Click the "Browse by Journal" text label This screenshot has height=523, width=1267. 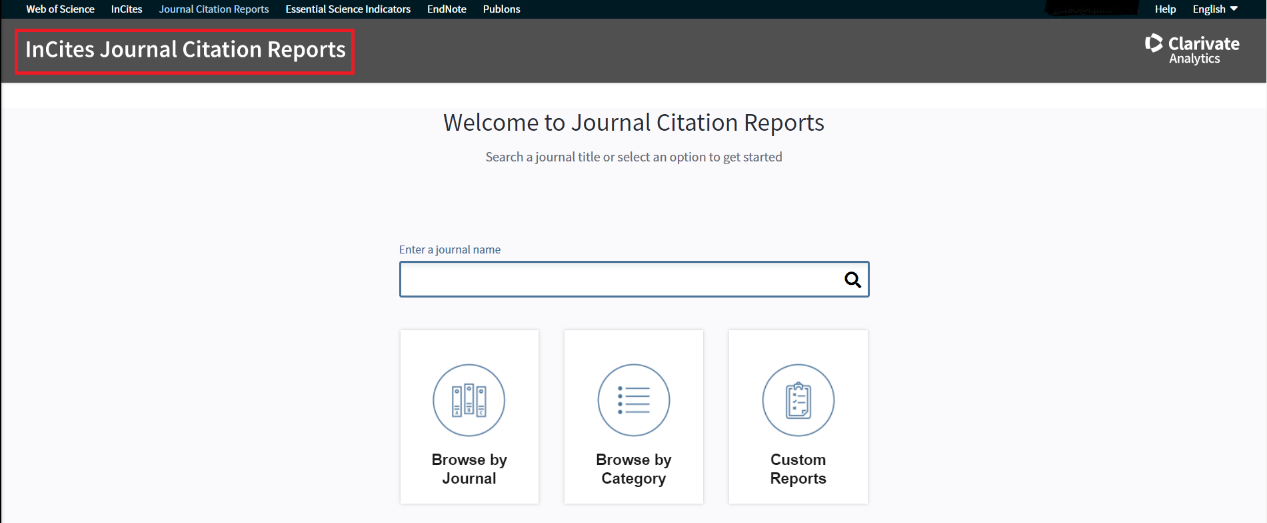coord(469,469)
